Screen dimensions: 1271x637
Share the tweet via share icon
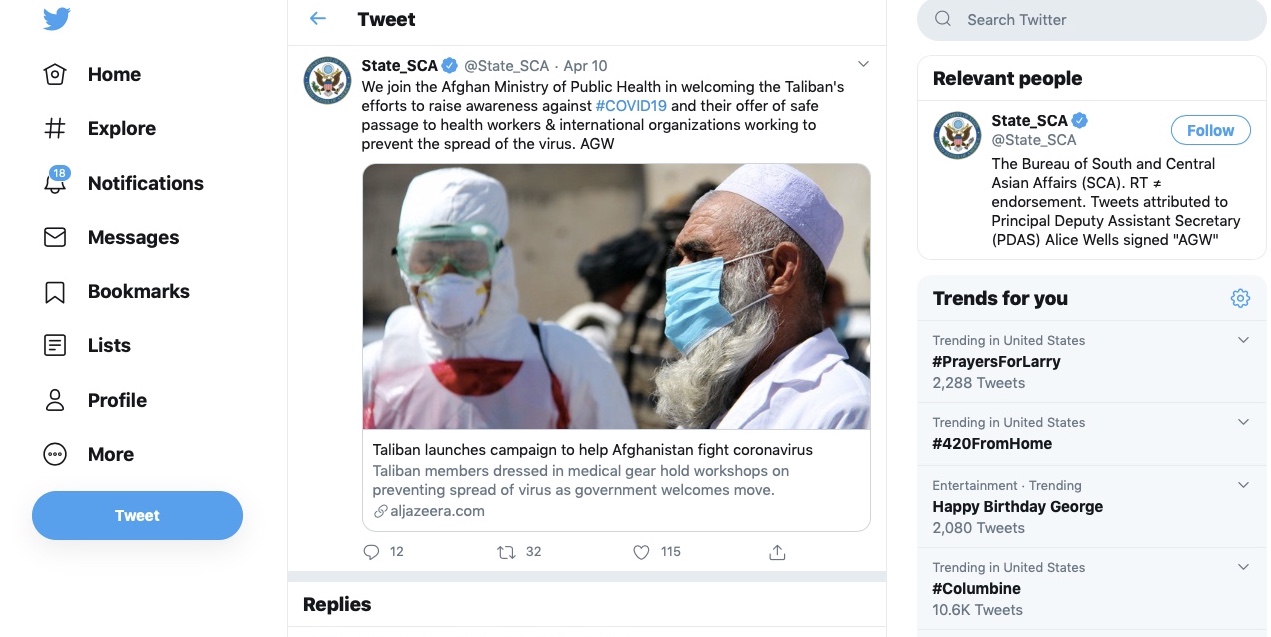click(777, 552)
